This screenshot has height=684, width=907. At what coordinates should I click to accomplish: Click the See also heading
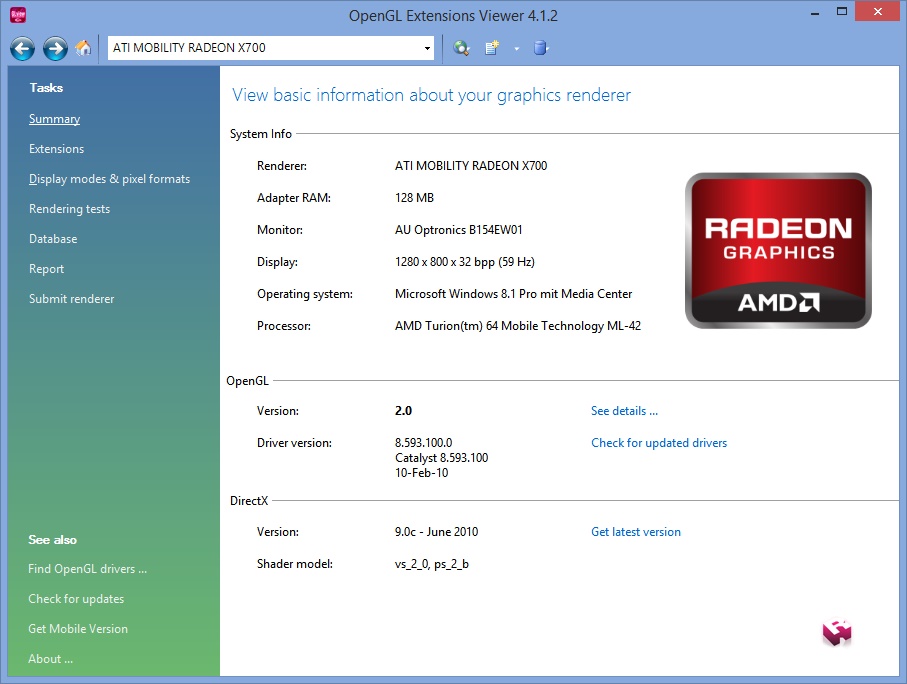pos(52,540)
